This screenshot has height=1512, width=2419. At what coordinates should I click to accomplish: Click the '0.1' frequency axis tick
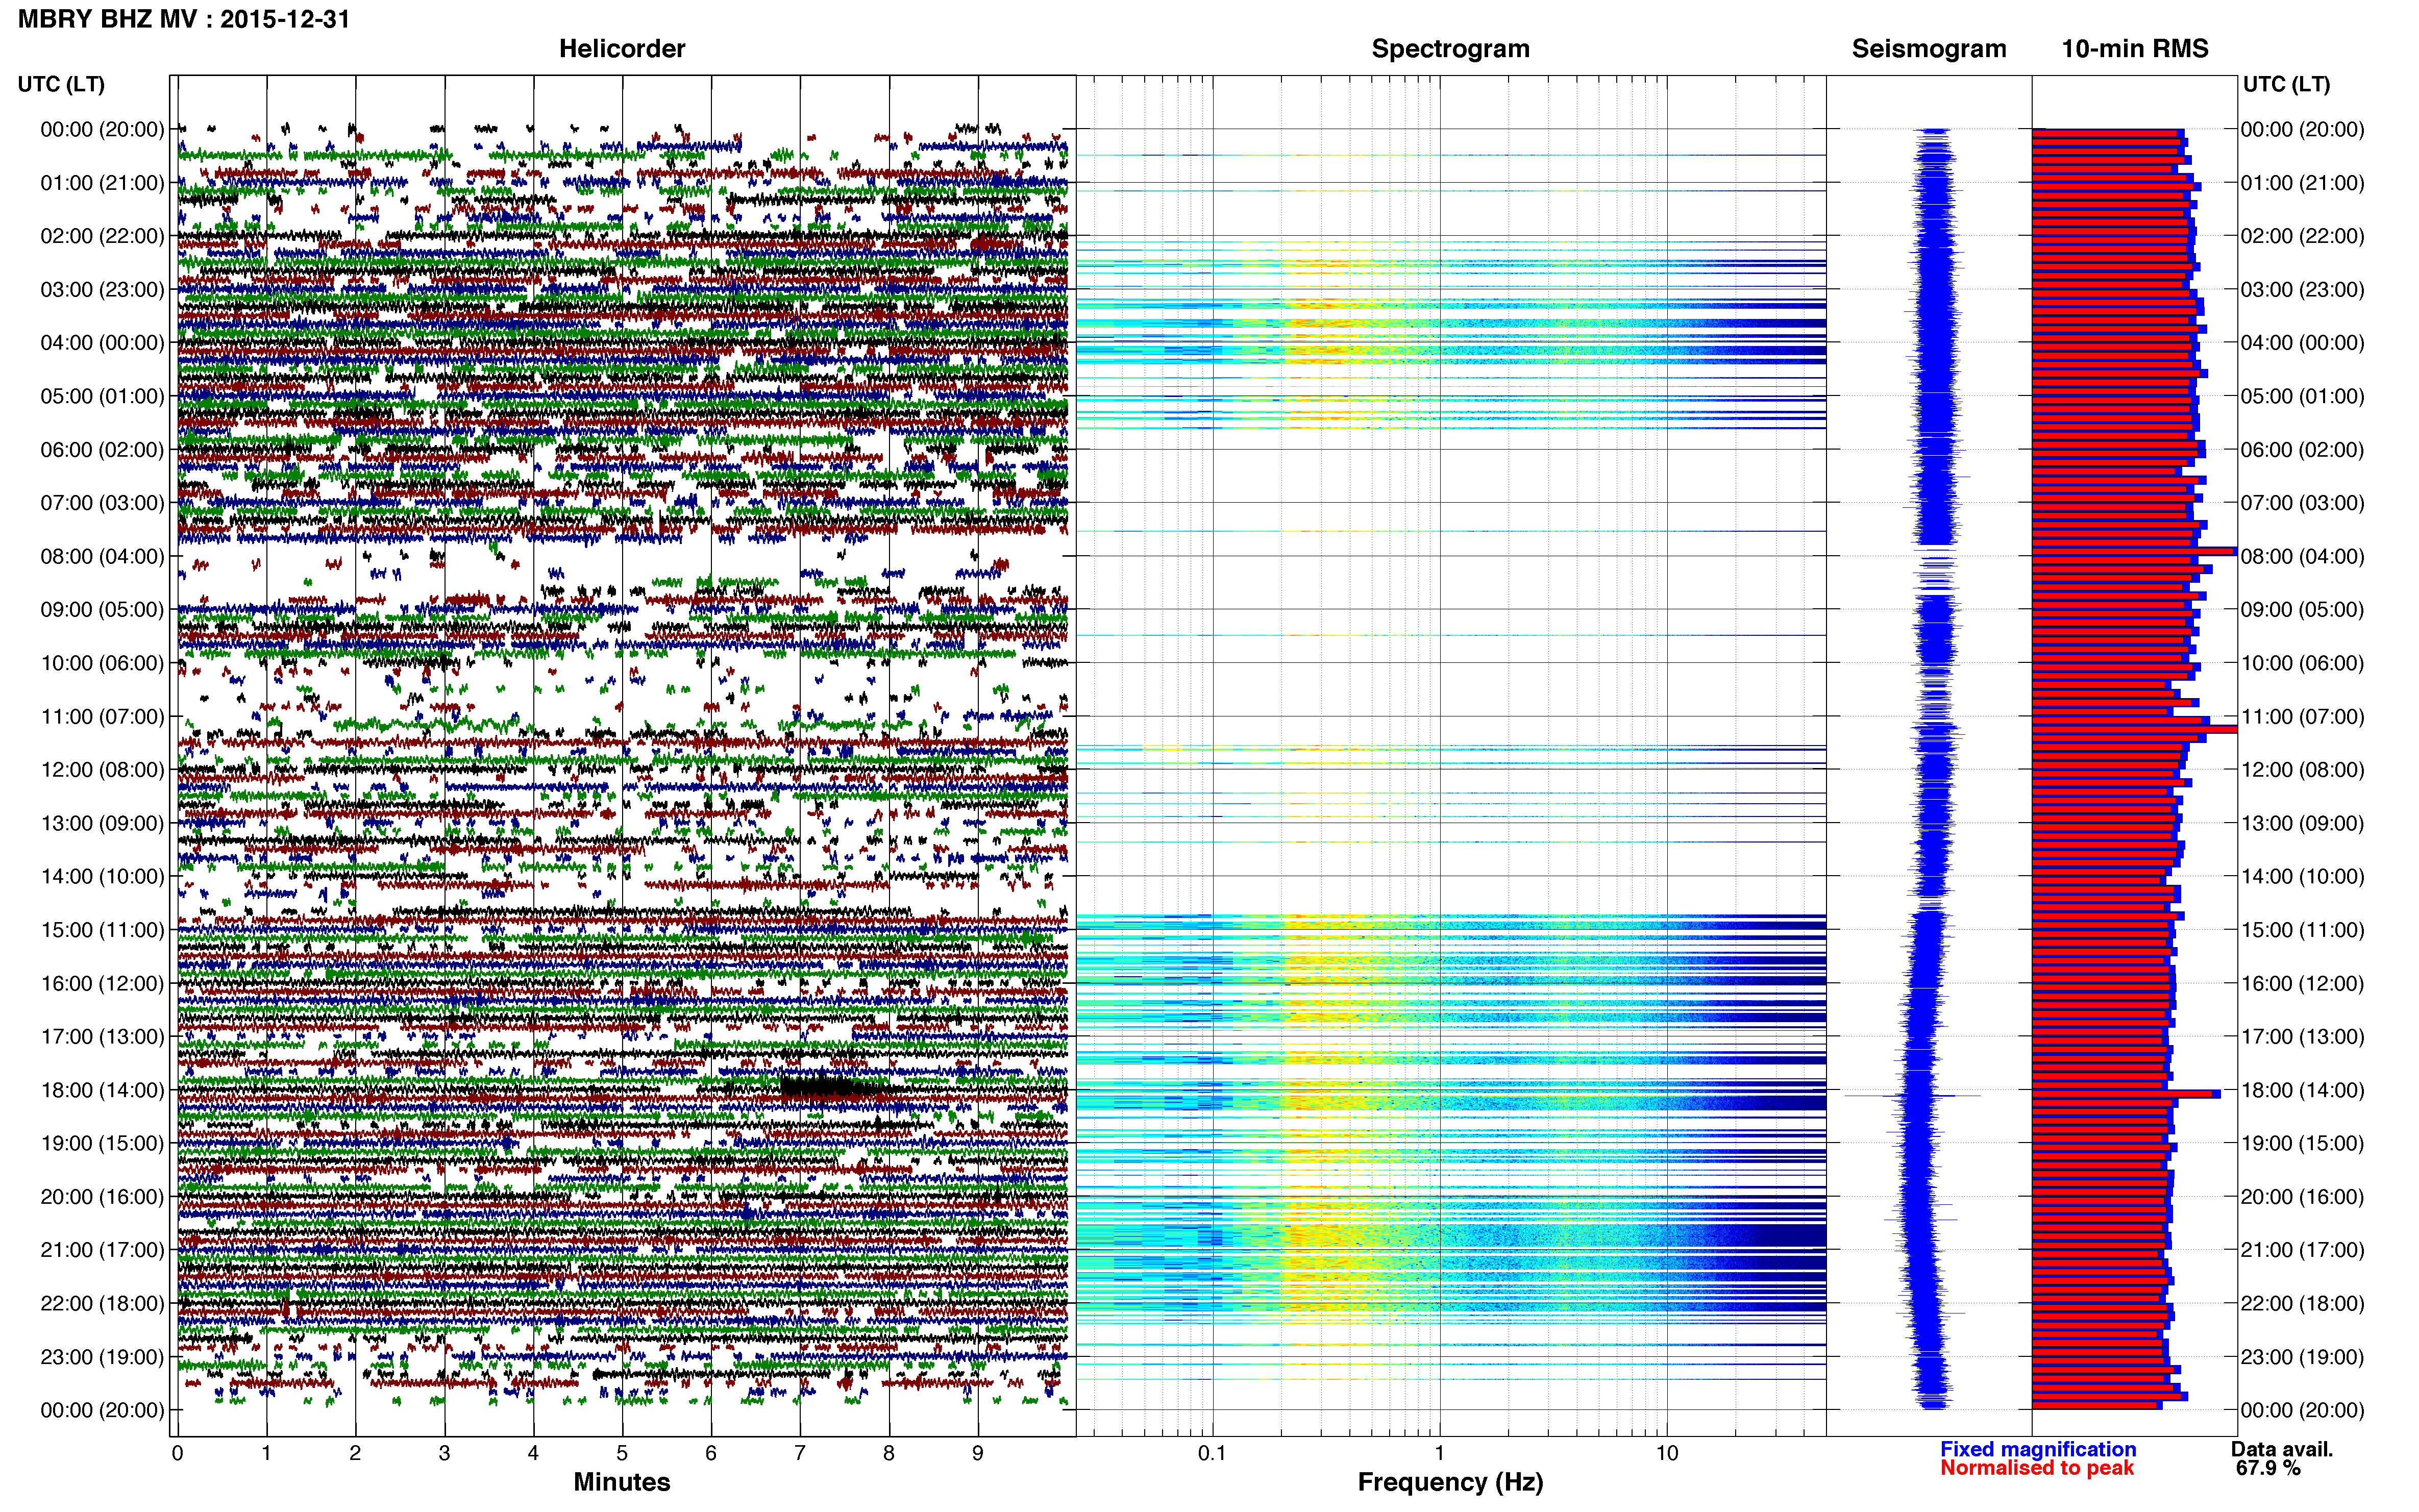[x=1212, y=1453]
